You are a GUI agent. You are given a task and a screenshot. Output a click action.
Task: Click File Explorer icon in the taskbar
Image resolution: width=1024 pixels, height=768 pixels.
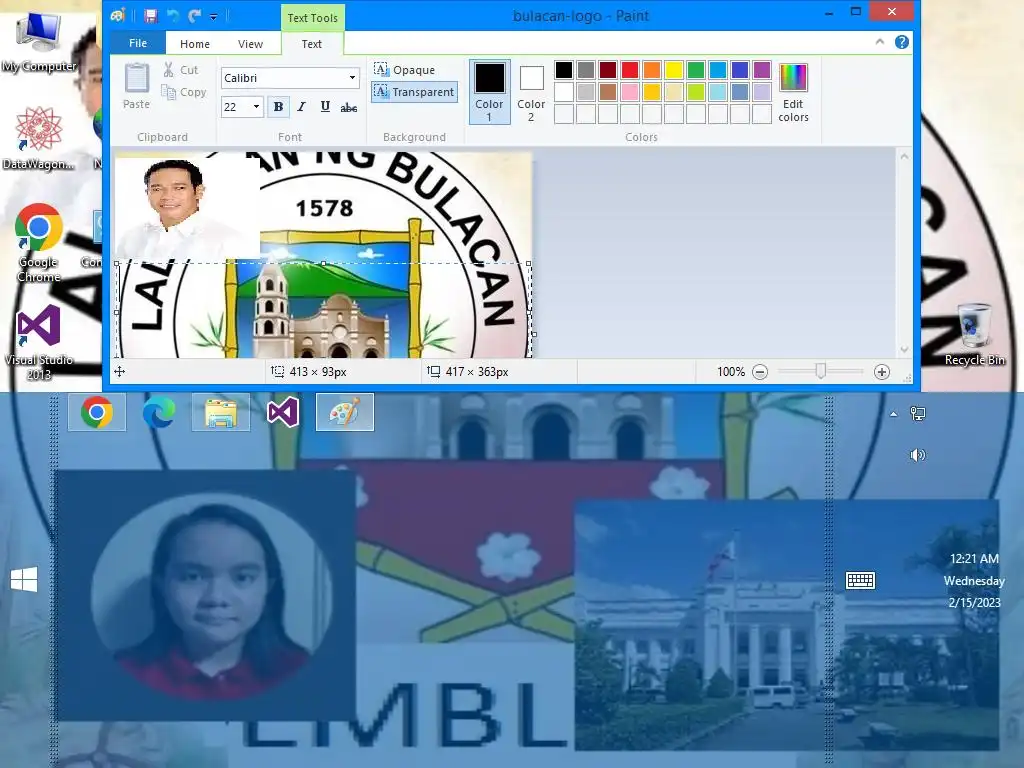pyautogui.click(x=221, y=412)
